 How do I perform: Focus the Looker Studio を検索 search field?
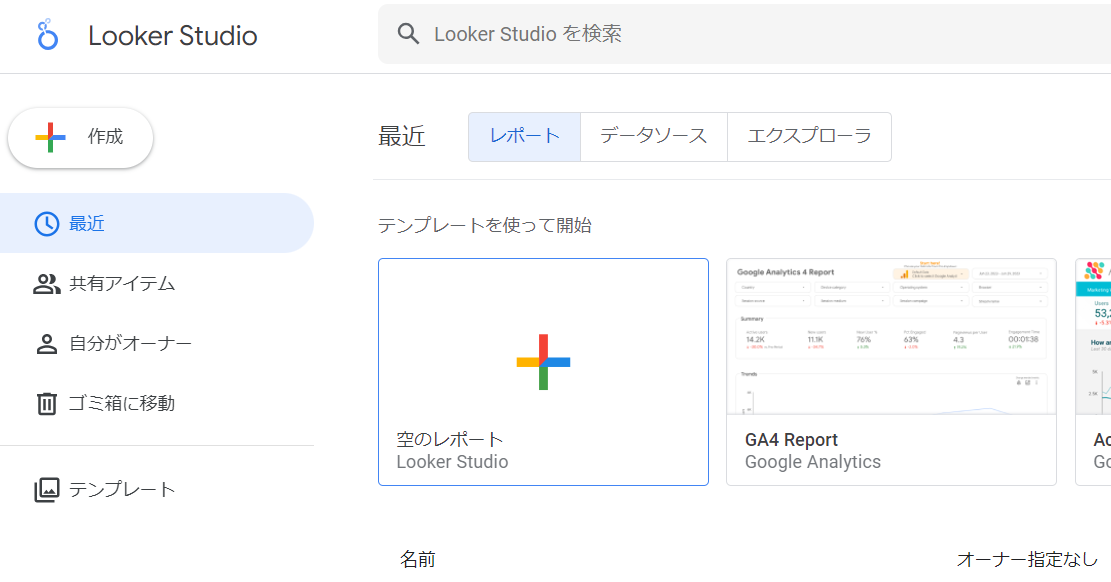point(744,33)
